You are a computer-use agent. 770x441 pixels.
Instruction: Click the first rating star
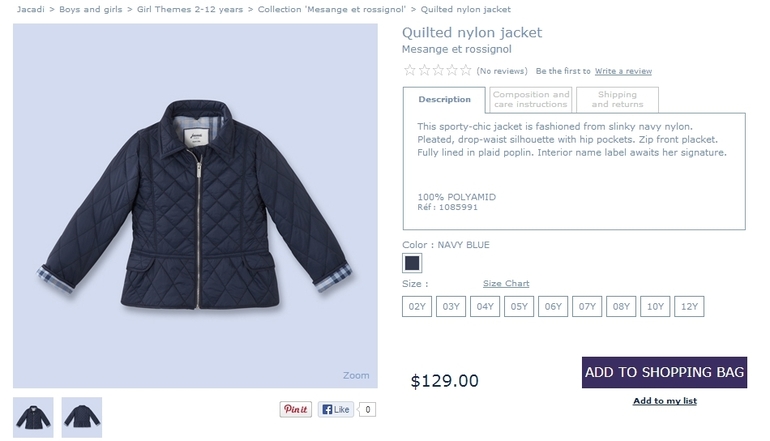pyautogui.click(x=409, y=71)
